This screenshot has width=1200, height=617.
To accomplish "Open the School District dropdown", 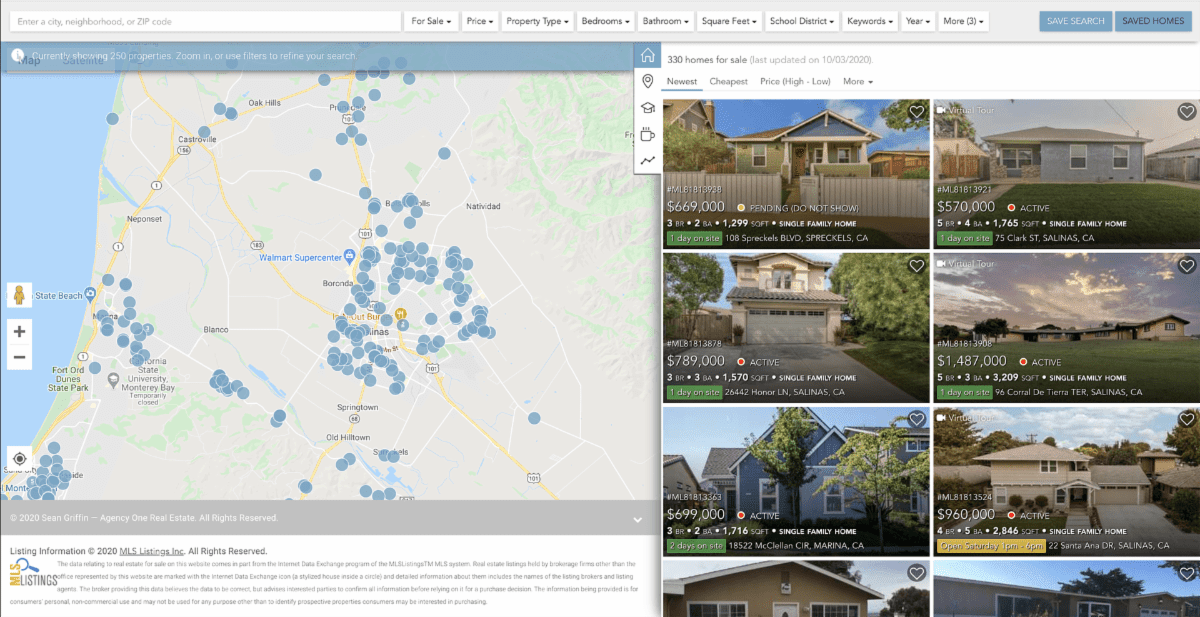I will pos(803,21).
